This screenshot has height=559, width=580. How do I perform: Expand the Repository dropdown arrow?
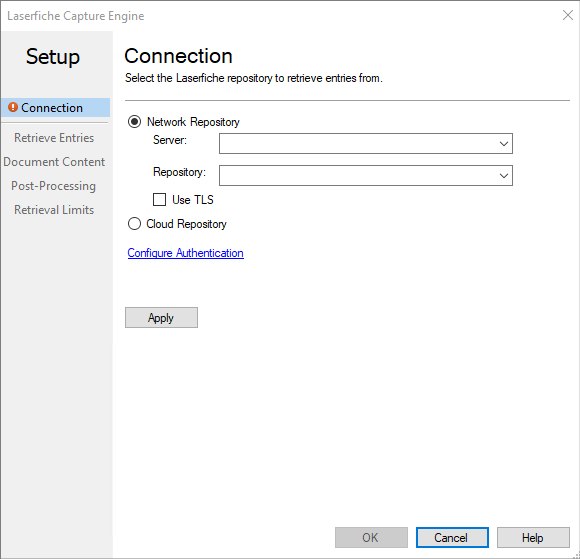coord(503,175)
